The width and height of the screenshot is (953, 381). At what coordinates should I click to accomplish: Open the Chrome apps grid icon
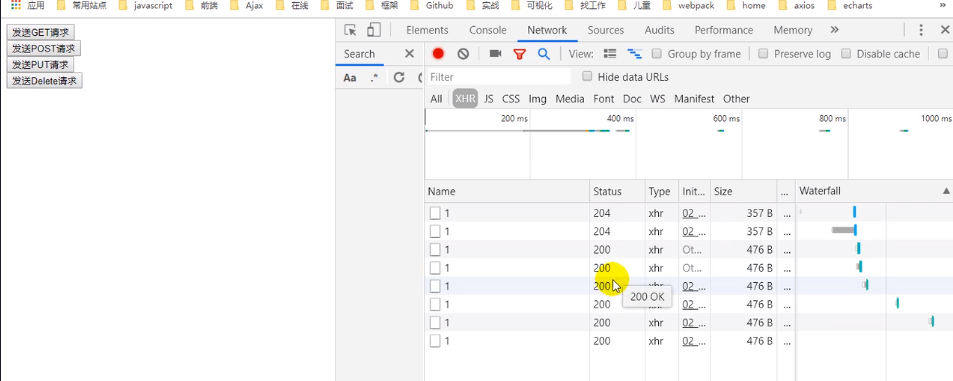(16, 5)
